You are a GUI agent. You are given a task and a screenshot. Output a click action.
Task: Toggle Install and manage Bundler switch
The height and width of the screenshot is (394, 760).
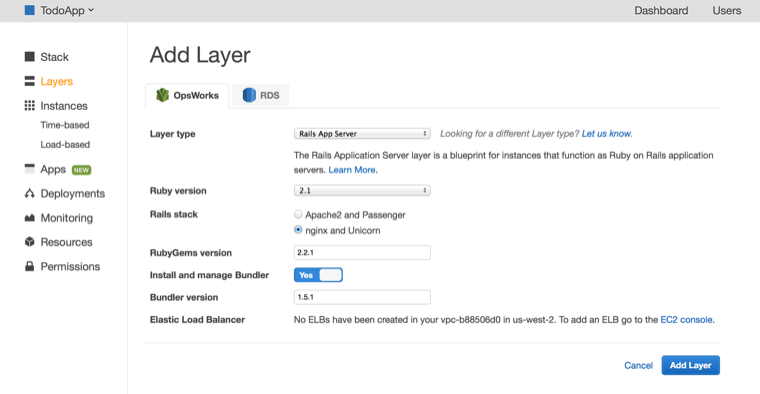click(318, 275)
